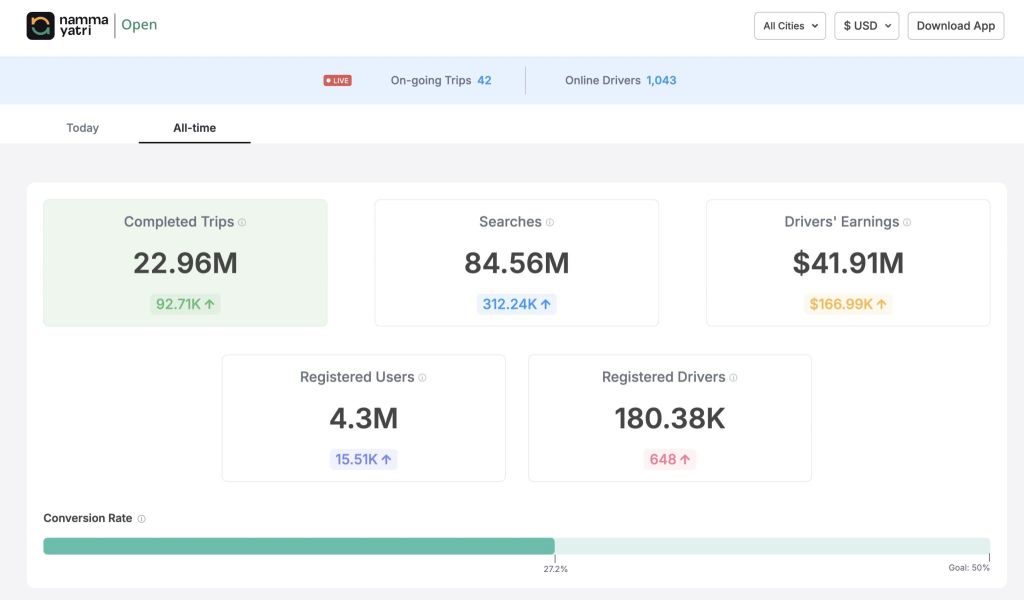Click the Drivers' Earnings card
Image resolution: width=1024 pixels, height=600 pixels.
coord(848,263)
